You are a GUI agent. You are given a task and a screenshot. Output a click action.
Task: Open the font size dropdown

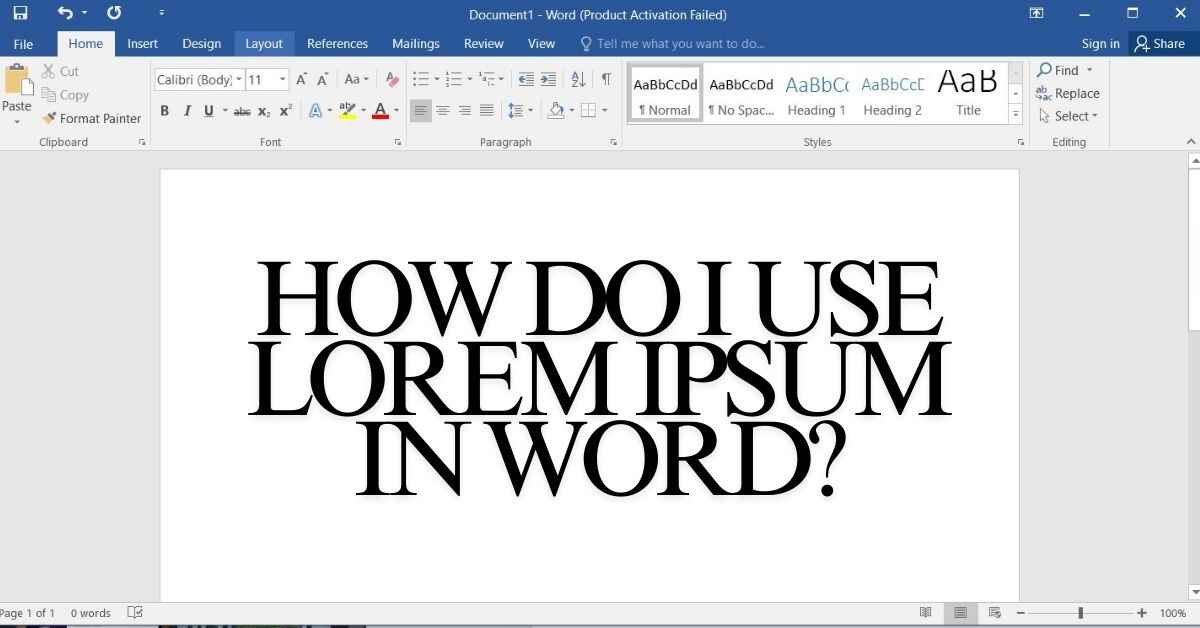click(x=283, y=80)
